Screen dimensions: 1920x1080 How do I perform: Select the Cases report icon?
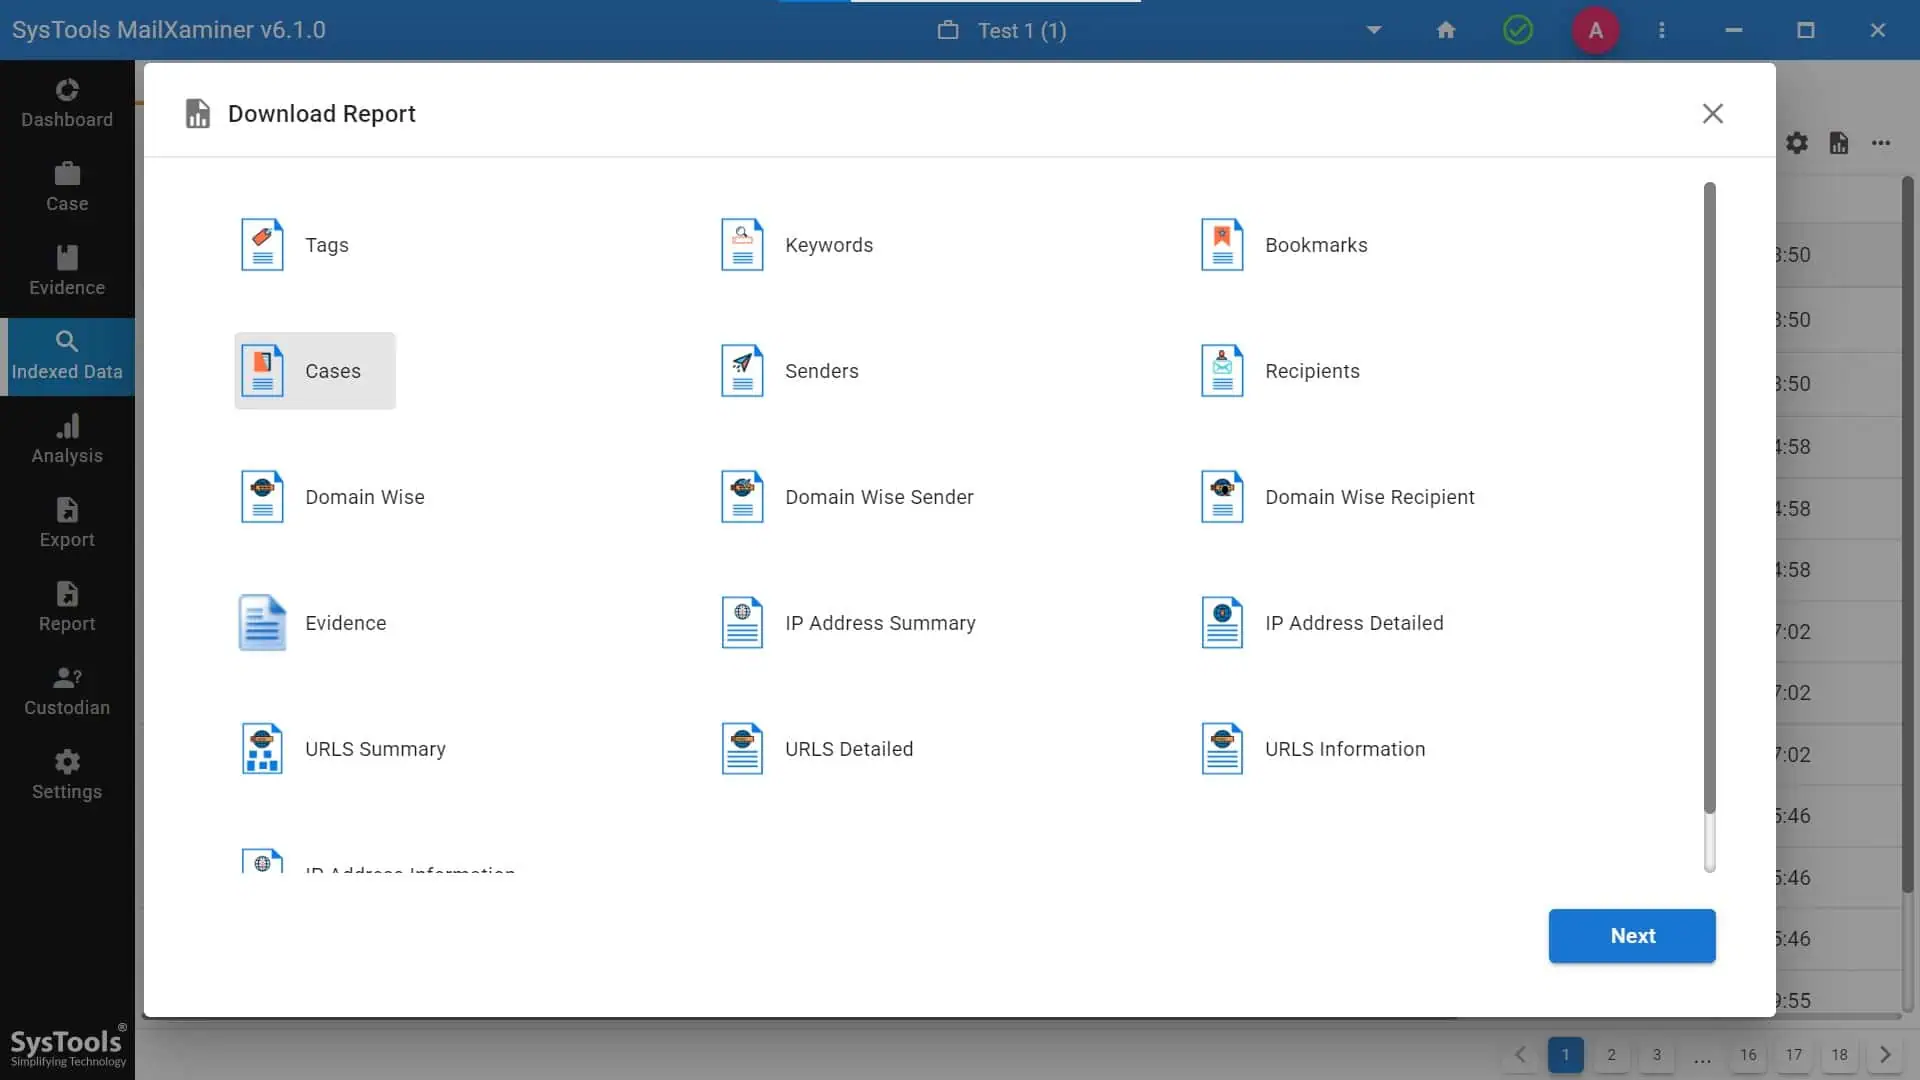[x=262, y=370]
